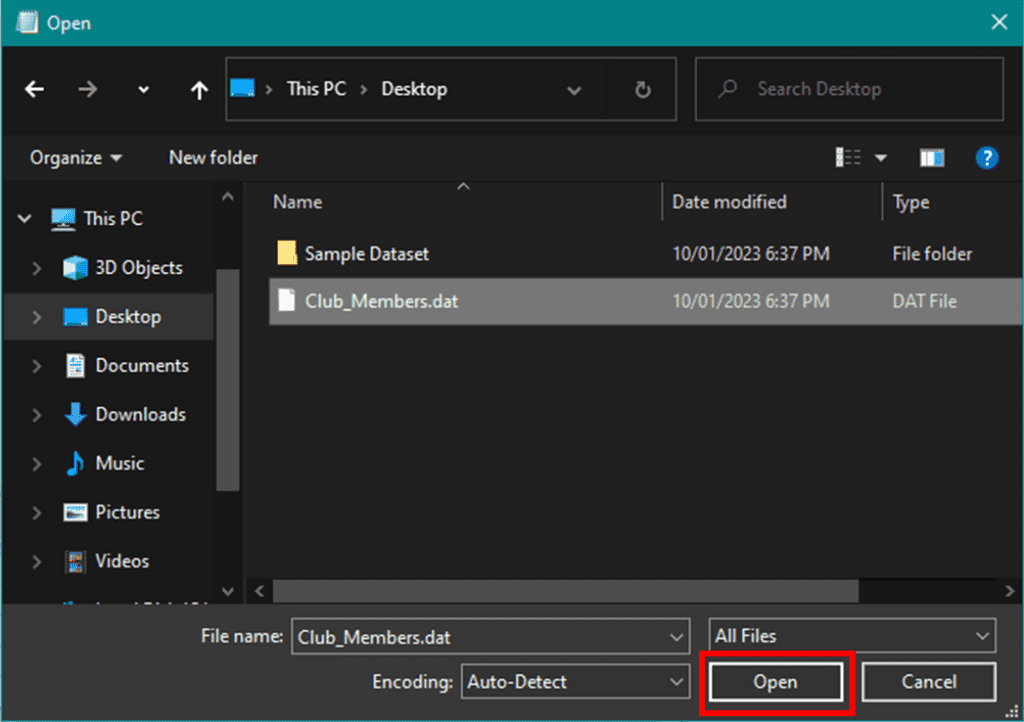Create a New folder
This screenshot has height=722, width=1024.
tap(212, 157)
